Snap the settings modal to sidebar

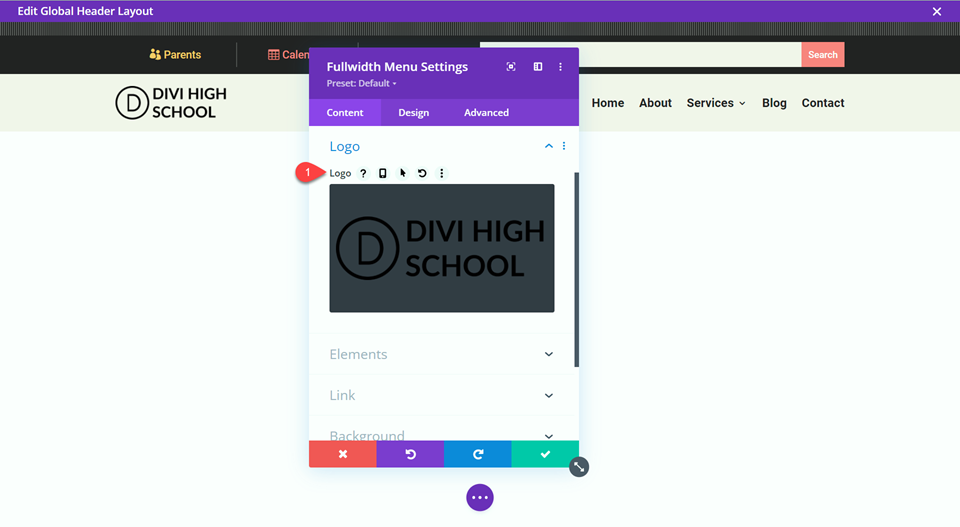coord(538,67)
